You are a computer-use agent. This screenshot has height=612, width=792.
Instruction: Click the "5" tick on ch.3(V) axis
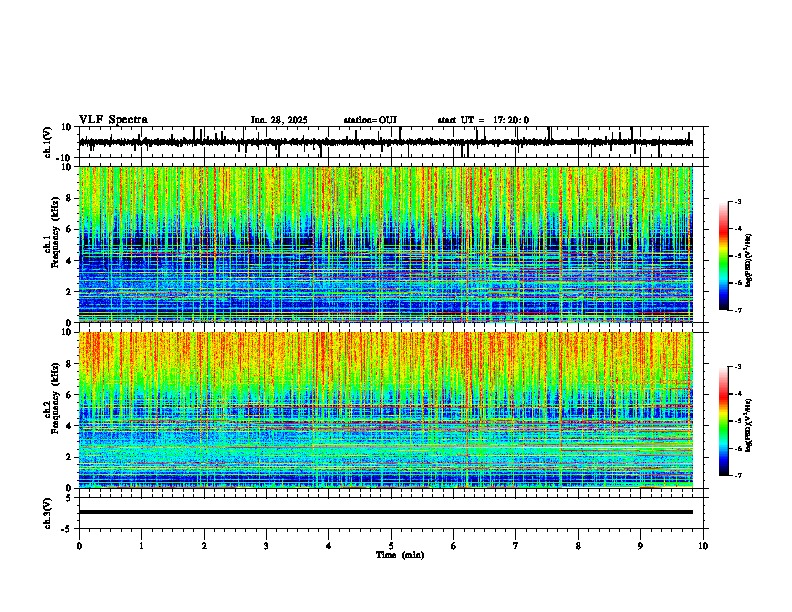[70, 498]
